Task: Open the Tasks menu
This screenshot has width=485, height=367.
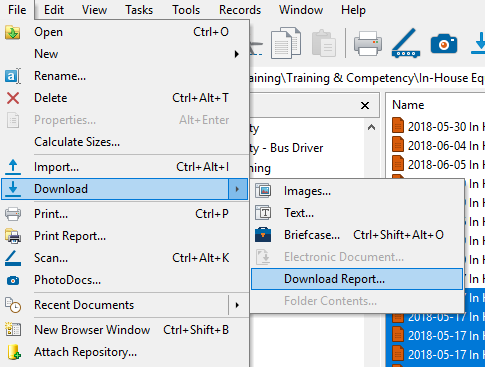Action: (x=139, y=10)
